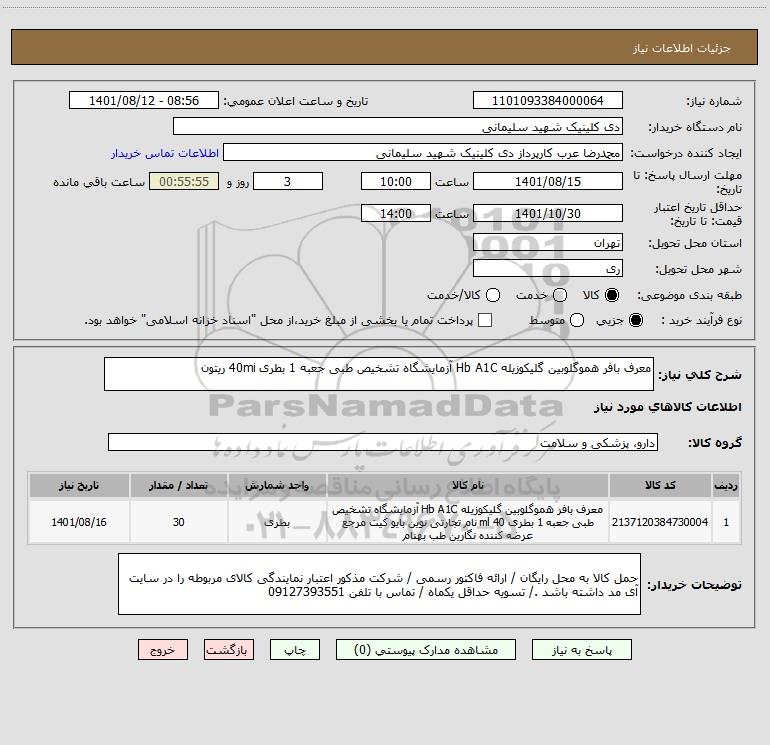Viewport: 770px width, 745px height.
Task: Click product code 2137120384730004 cell
Action: click(660, 522)
